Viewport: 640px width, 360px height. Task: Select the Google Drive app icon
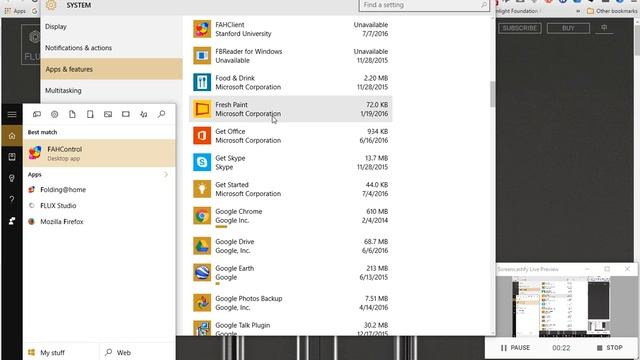[202, 246]
